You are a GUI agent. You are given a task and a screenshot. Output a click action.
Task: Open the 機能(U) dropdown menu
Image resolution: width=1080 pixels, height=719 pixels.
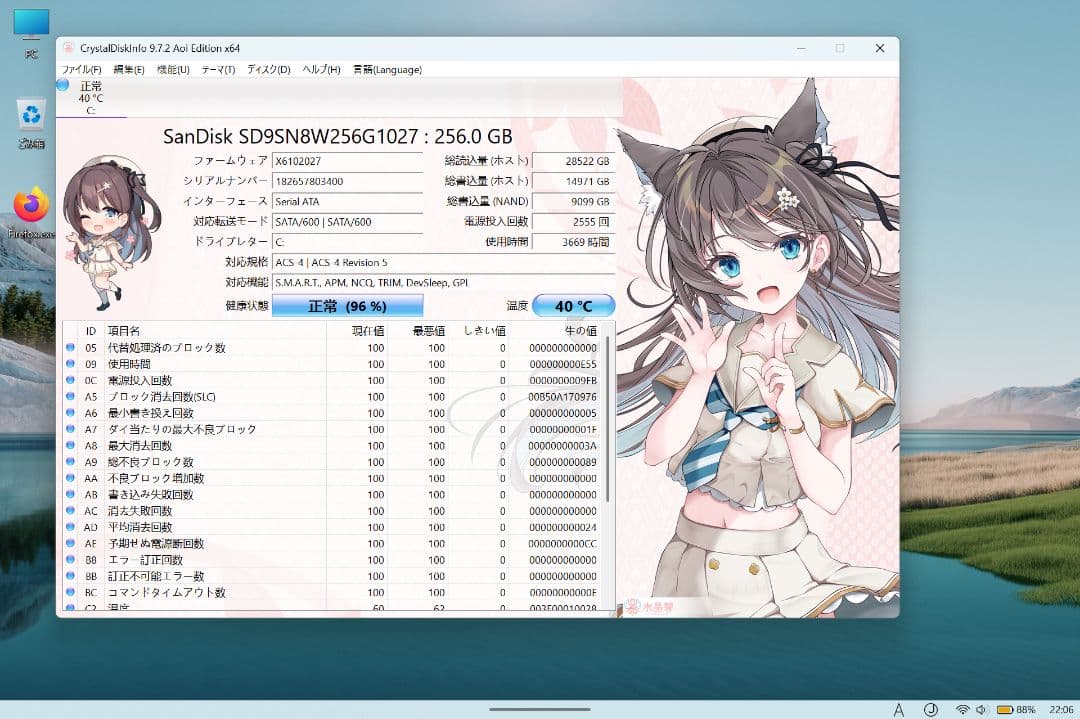(x=173, y=69)
